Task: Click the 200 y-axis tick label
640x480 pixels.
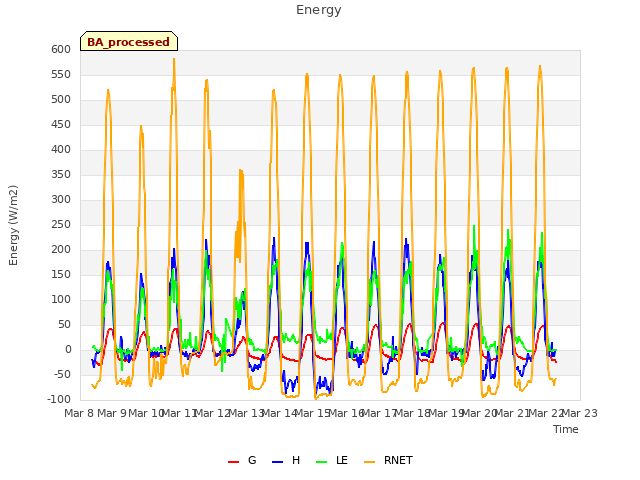Action: (x=61, y=250)
